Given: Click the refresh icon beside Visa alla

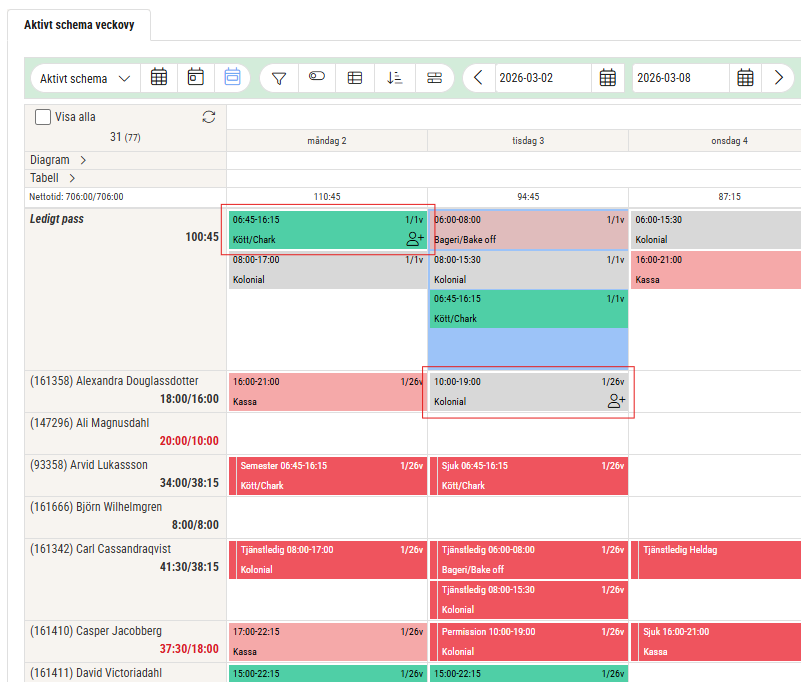Looking at the screenshot, I should [x=208, y=117].
